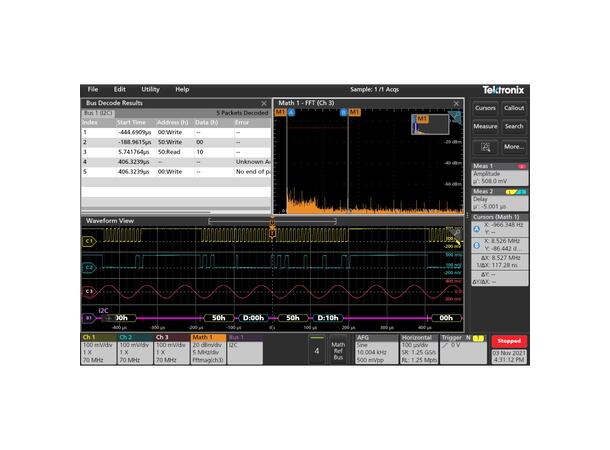
Task: Select decode row 3 with 50:Read
Action: pos(176,152)
